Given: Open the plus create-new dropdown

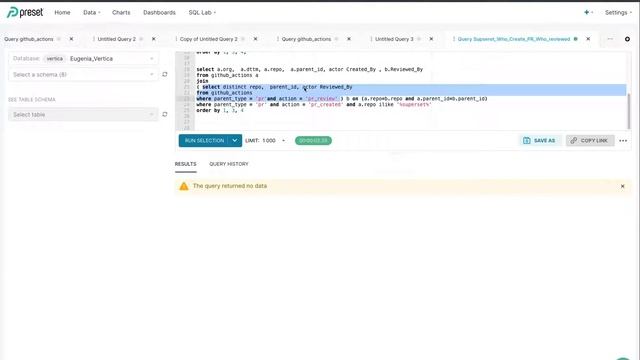Looking at the screenshot, I should (x=588, y=12).
